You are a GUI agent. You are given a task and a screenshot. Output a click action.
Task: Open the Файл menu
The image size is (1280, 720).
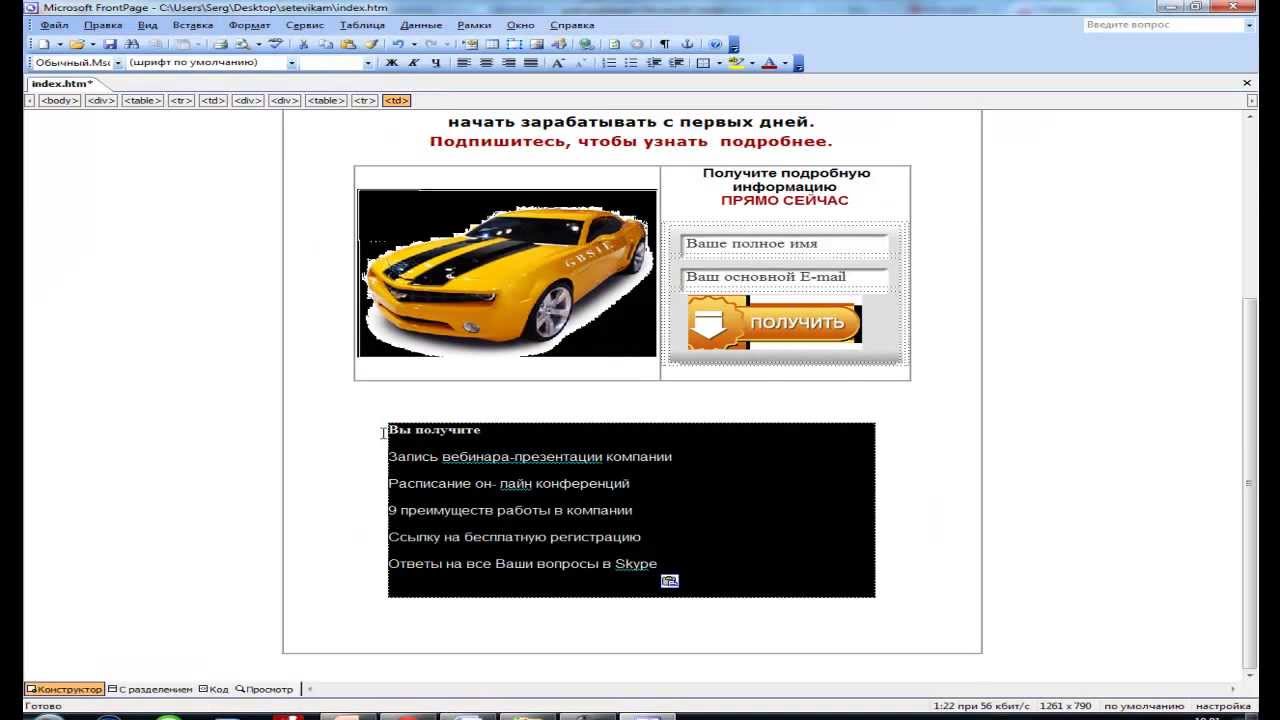tap(54, 25)
